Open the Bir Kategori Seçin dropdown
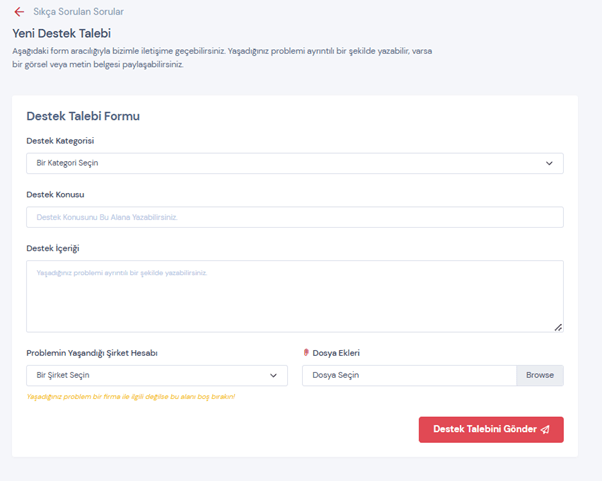This screenshot has height=481, width=602. pos(280,163)
